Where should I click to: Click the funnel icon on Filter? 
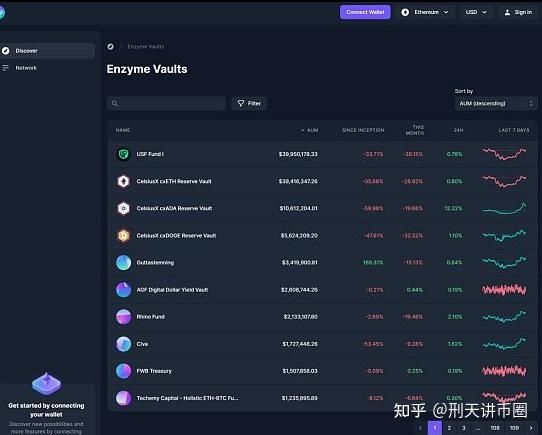tap(241, 103)
